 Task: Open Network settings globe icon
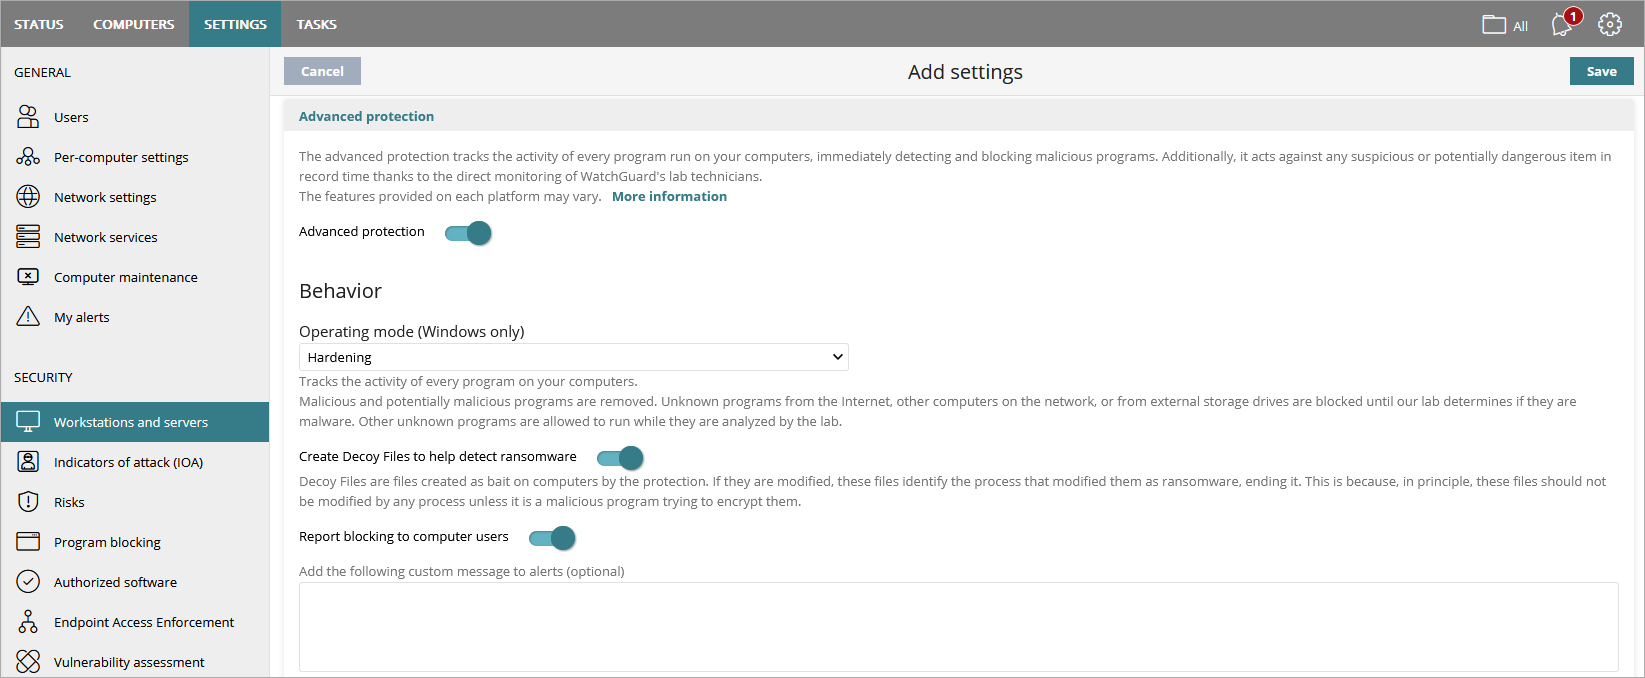(x=28, y=197)
